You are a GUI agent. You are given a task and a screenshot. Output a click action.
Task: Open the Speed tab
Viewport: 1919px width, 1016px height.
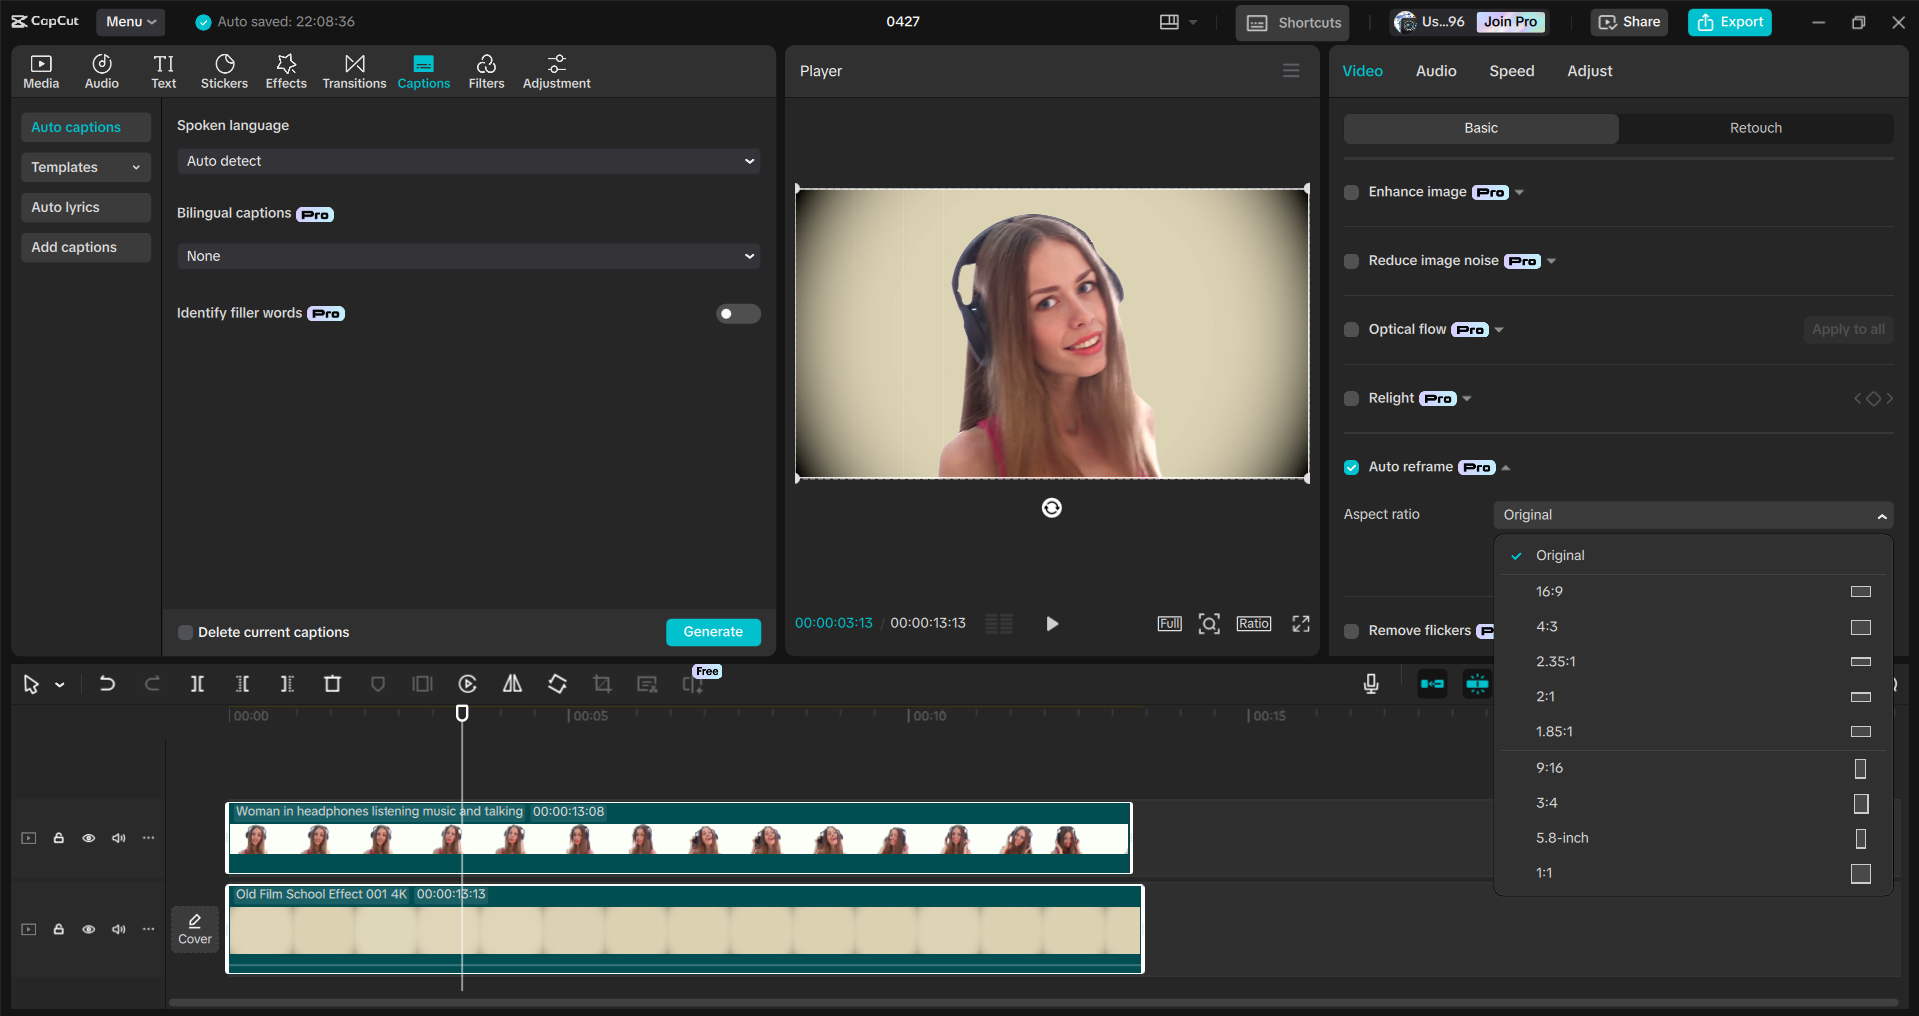1511,70
